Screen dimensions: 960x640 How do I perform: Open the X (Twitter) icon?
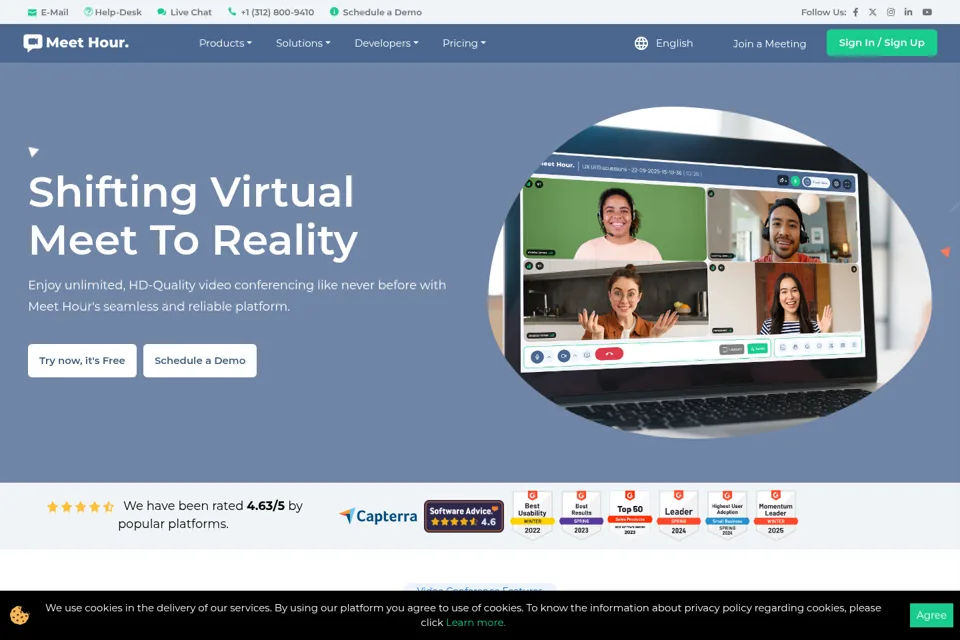tap(872, 12)
